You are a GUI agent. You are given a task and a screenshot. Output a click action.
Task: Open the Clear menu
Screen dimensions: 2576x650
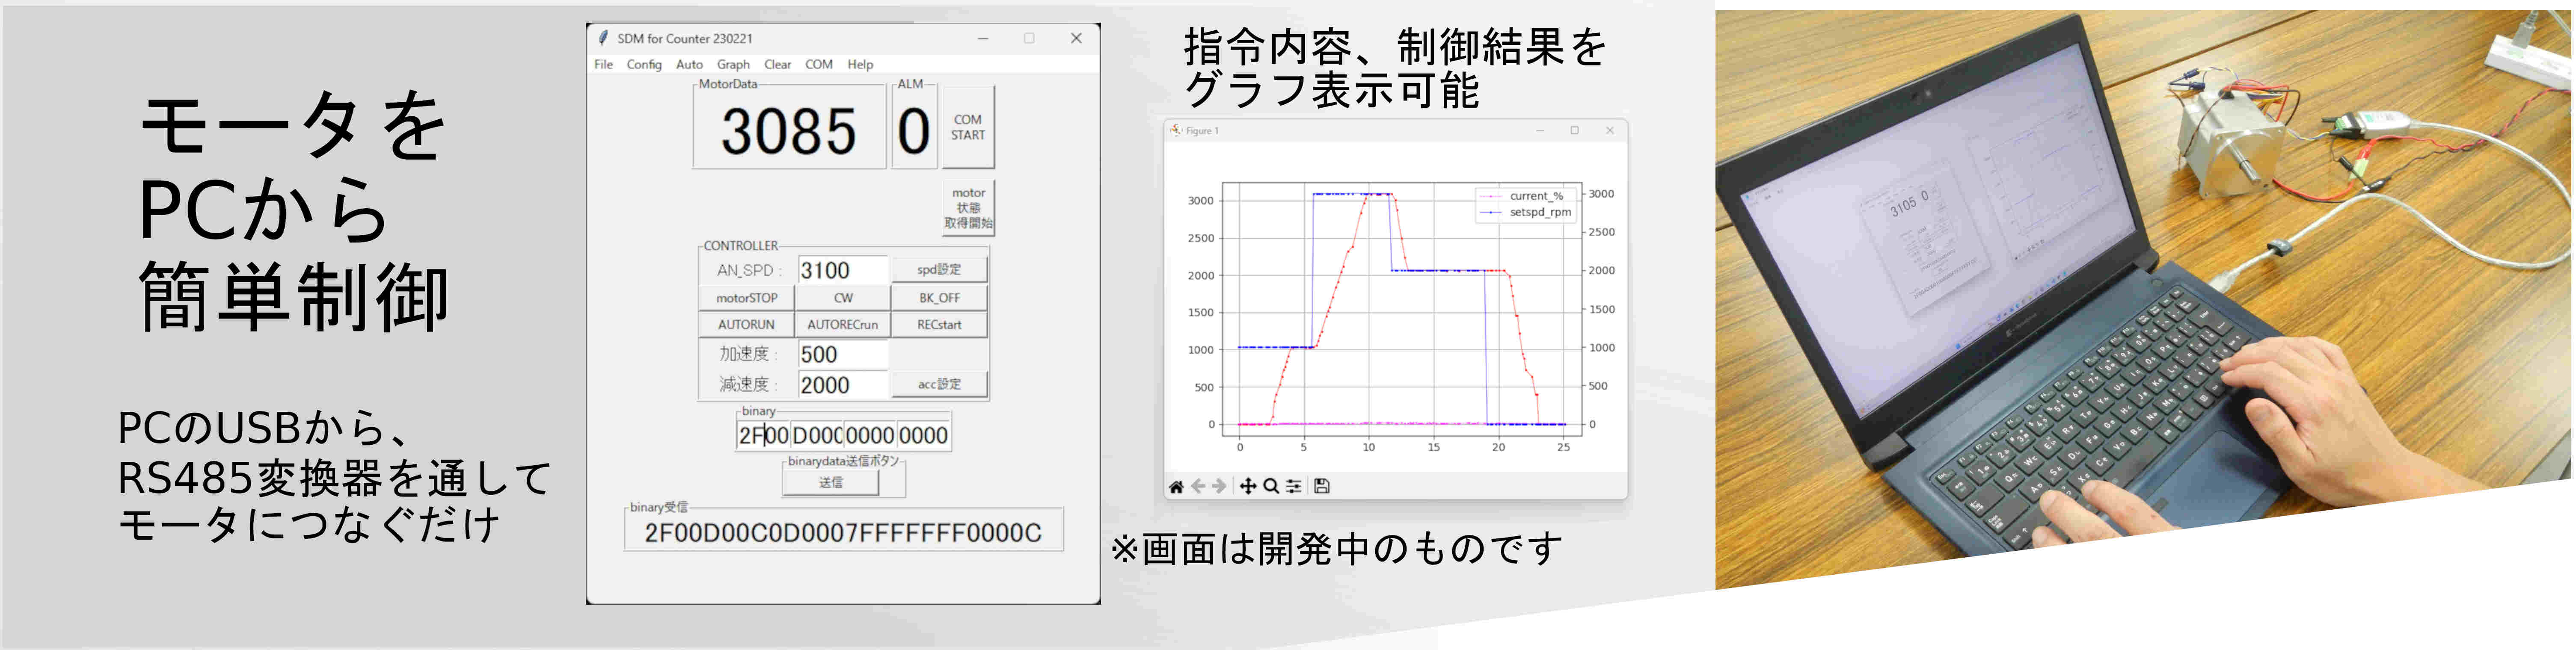777,64
